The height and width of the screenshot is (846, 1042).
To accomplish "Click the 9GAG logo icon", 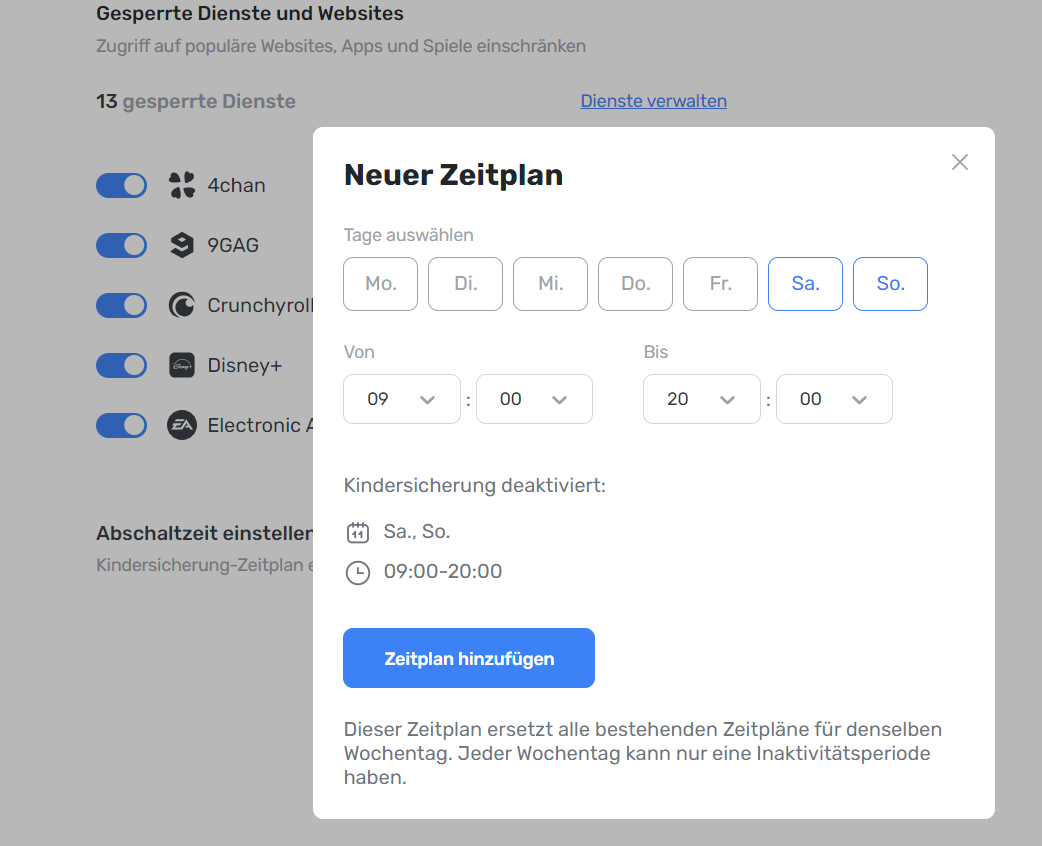I will click(x=181, y=245).
